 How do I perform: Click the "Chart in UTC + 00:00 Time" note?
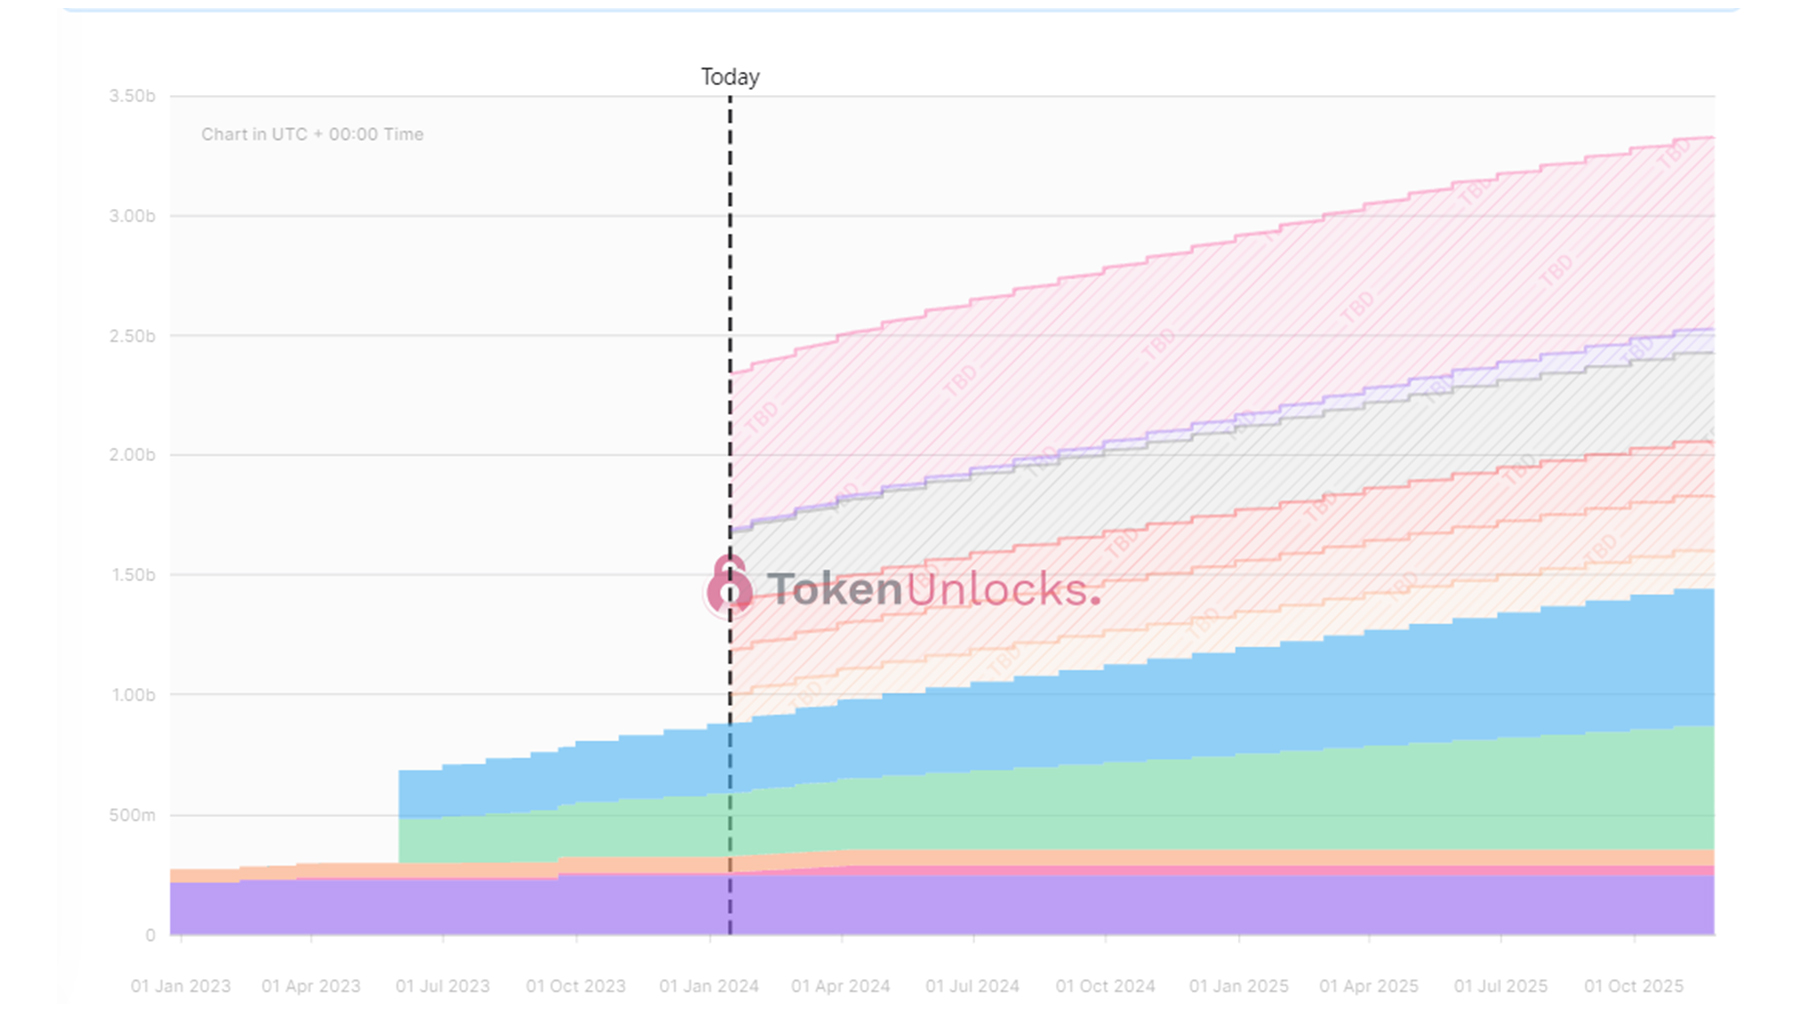(312, 134)
